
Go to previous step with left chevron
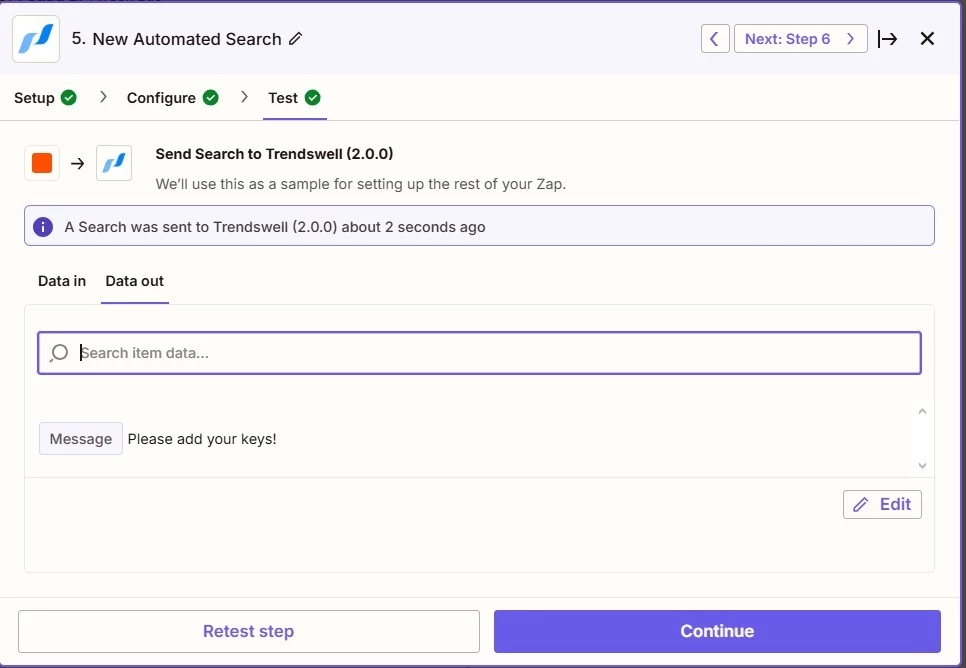click(x=715, y=39)
